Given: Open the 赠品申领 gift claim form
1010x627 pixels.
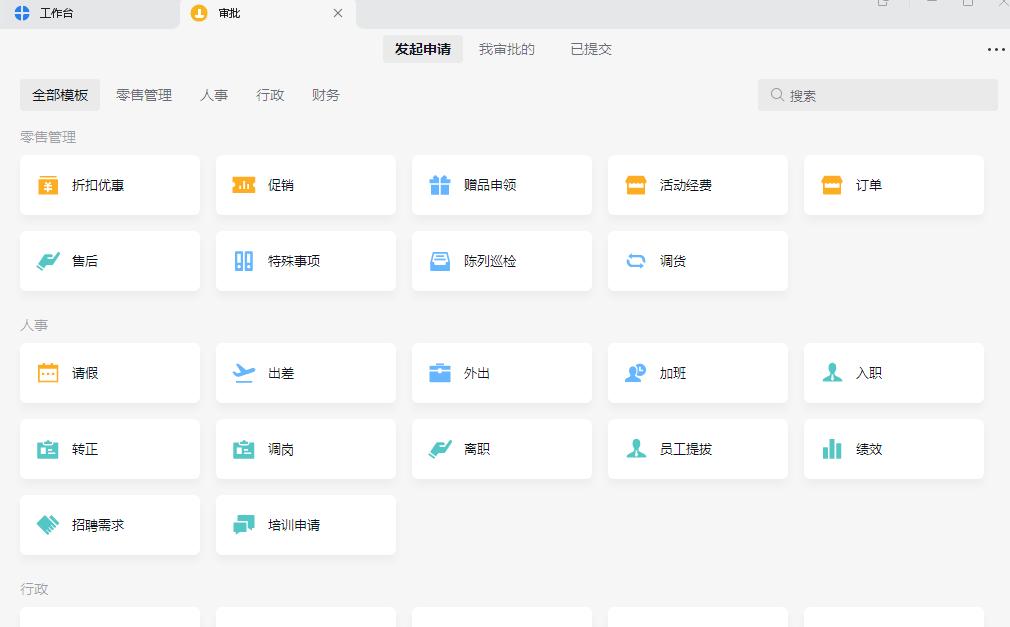Looking at the screenshot, I should pyautogui.click(x=501, y=185).
